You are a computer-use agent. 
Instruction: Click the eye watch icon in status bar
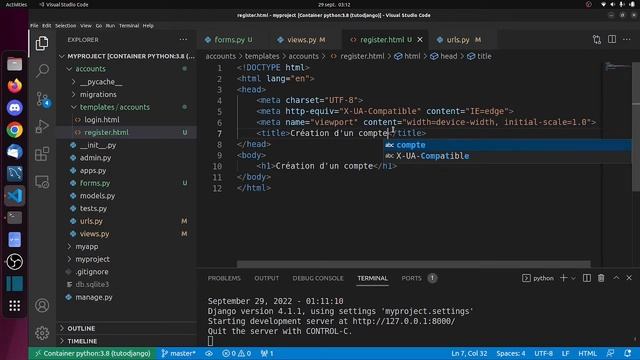(209, 353)
